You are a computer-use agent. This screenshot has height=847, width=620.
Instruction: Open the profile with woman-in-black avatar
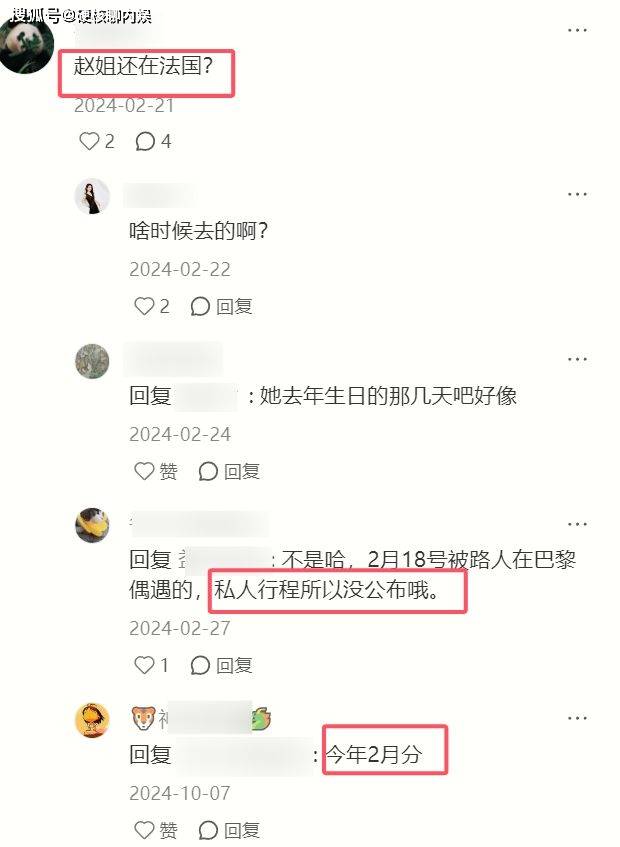[92, 196]
